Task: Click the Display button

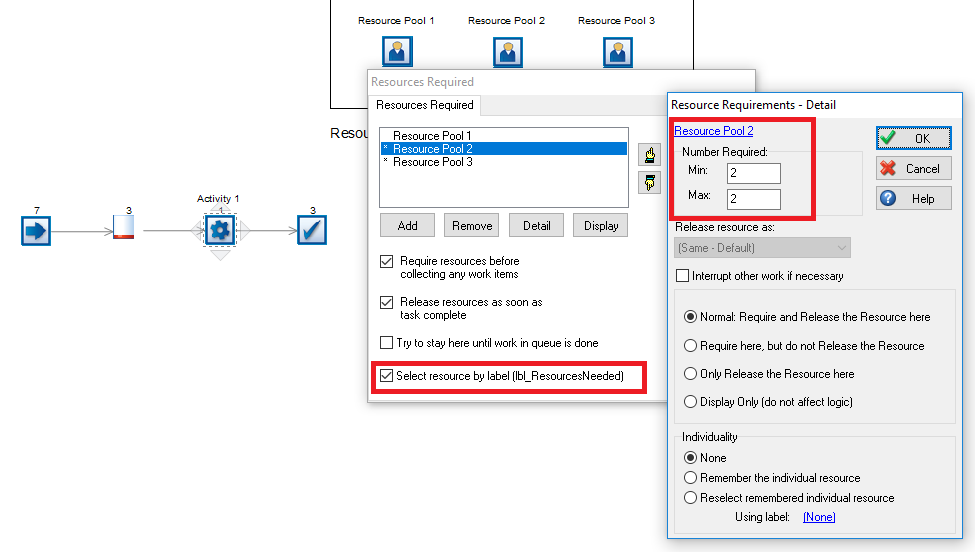Action: [x=601, y=226]
